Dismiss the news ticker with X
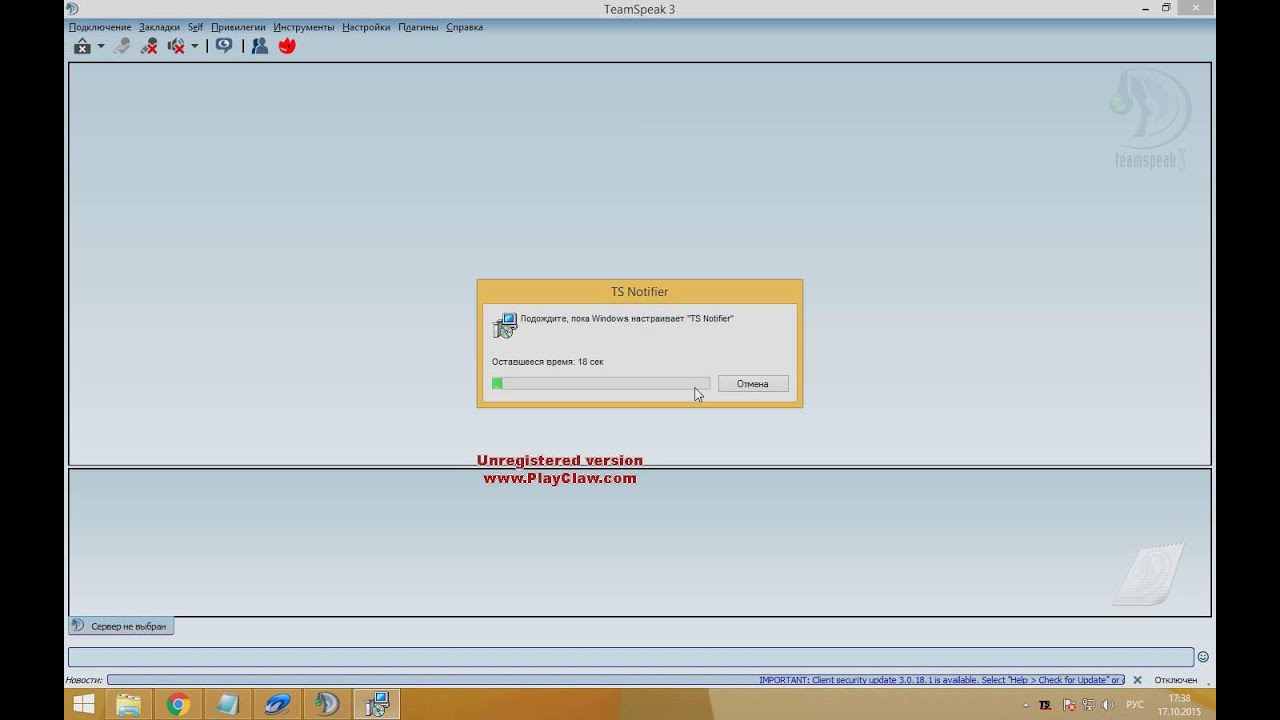Viewport: 1280px width, 720px height. (1137, 680)
